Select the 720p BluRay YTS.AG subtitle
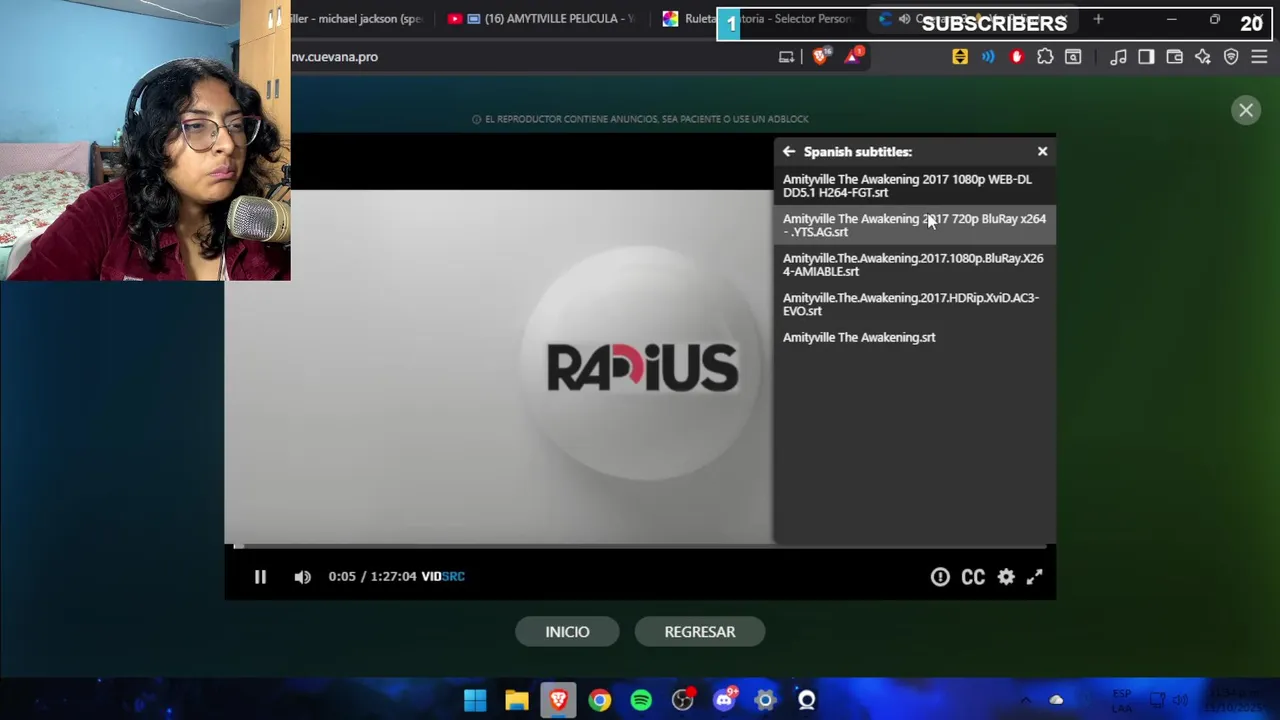The image size is (1280, 720). [914, 225]
